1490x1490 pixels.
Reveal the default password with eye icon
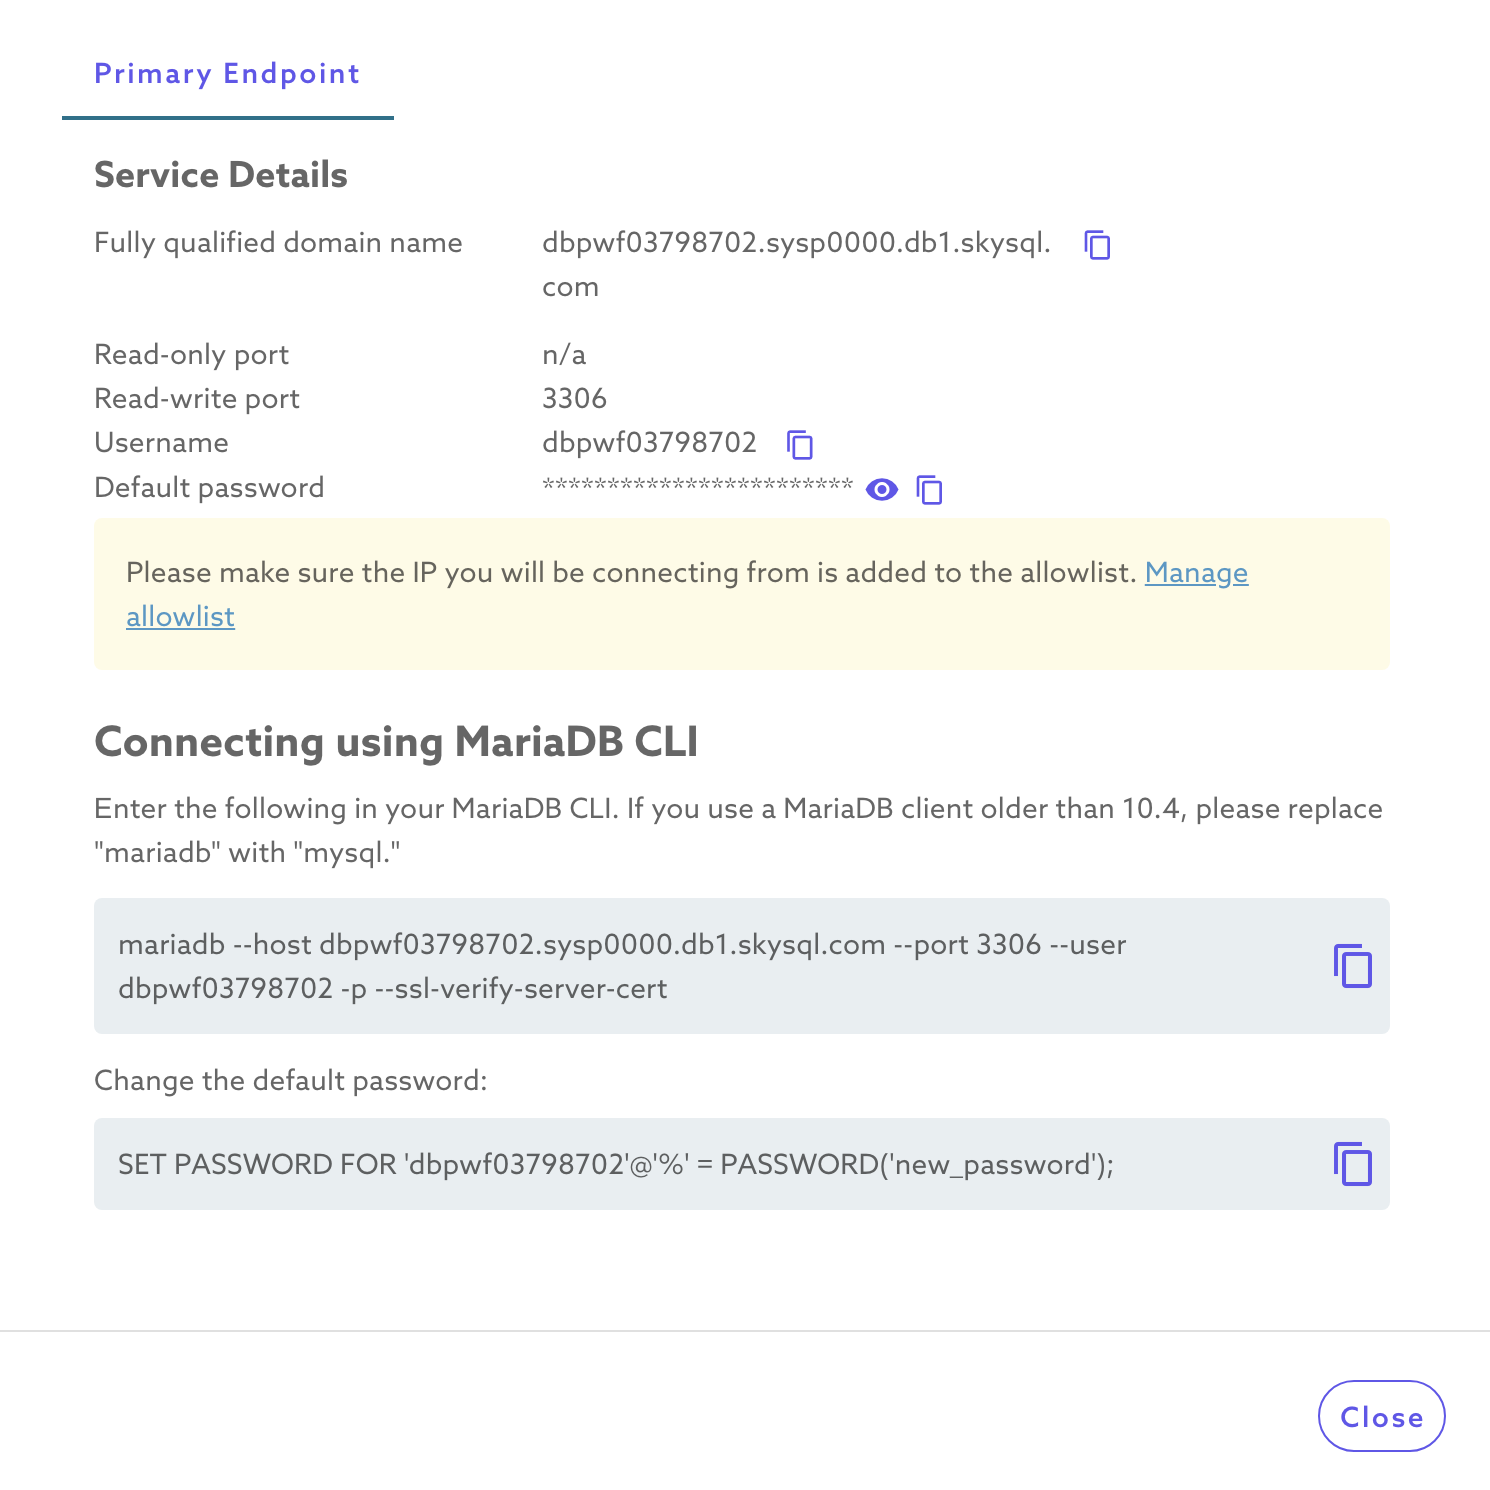pos(882,490)
